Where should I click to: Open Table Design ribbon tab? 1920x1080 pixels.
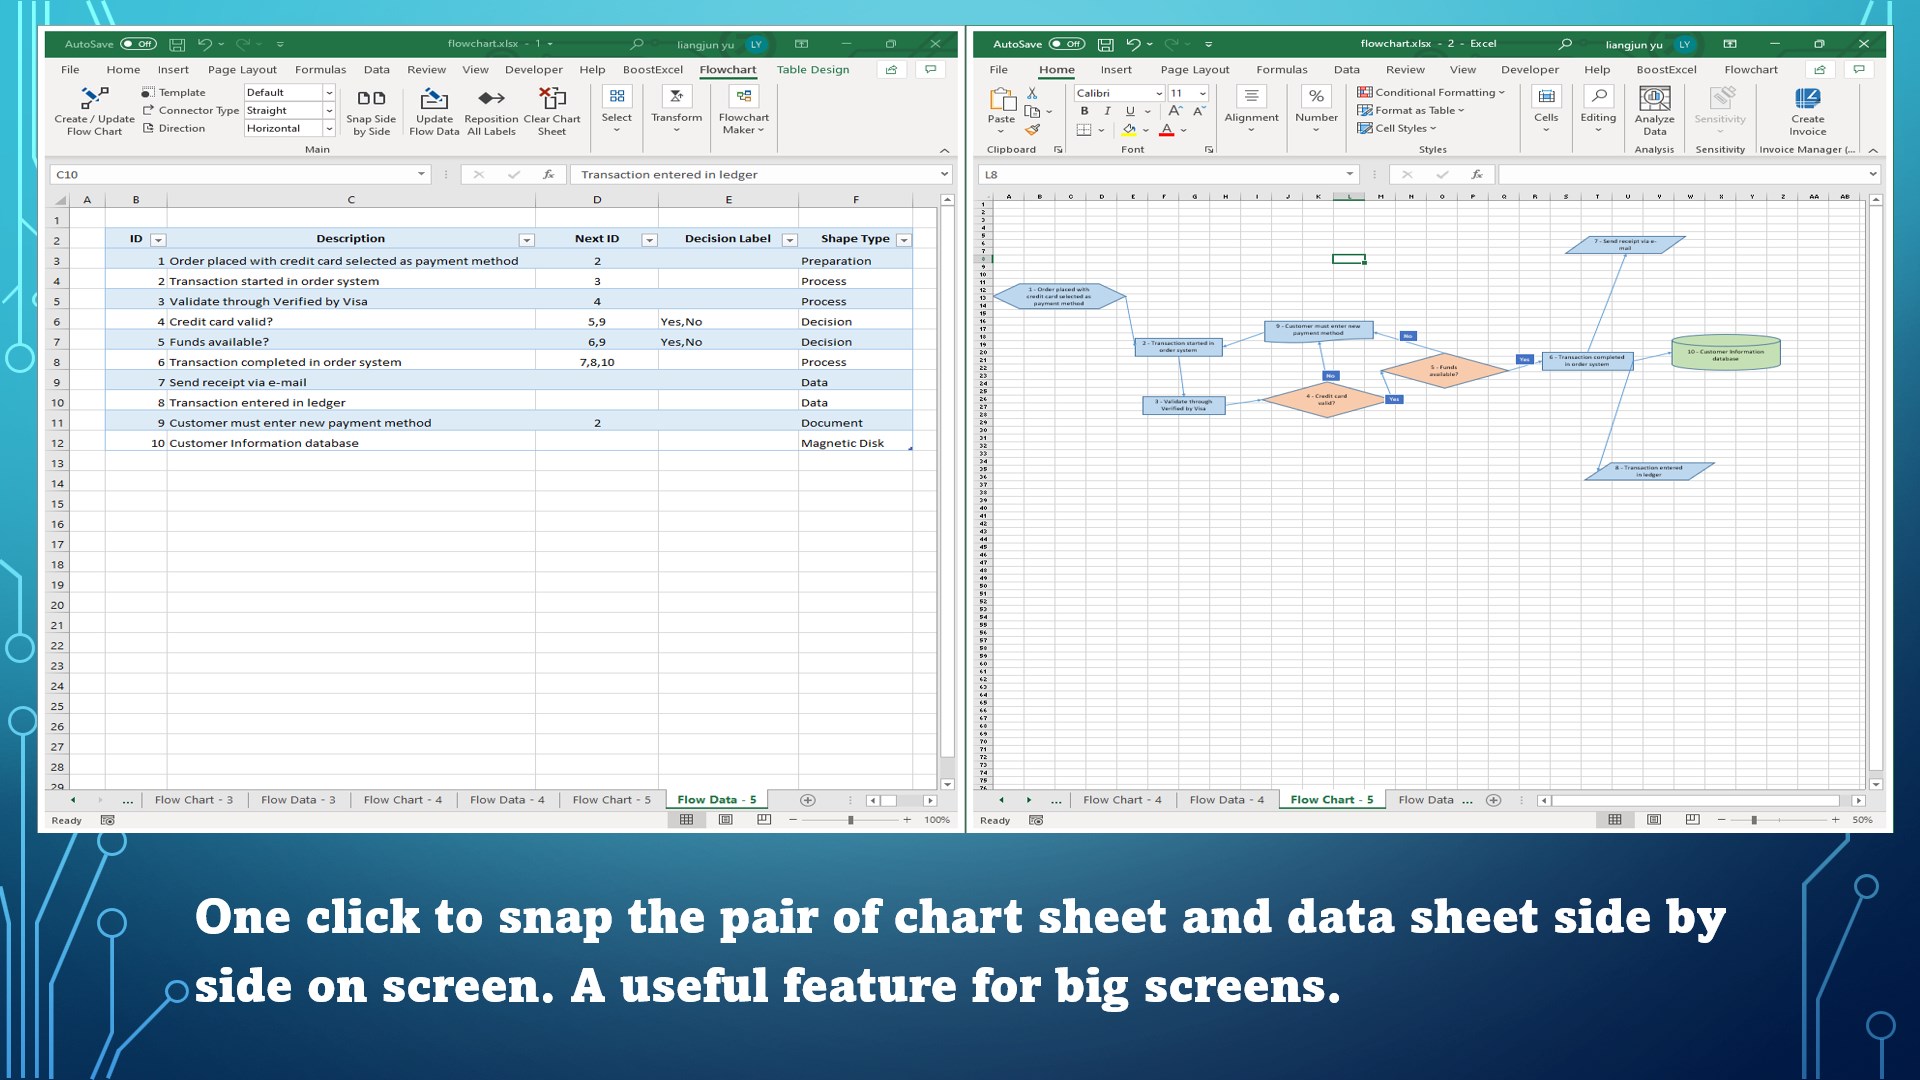(x=812, y=70)
